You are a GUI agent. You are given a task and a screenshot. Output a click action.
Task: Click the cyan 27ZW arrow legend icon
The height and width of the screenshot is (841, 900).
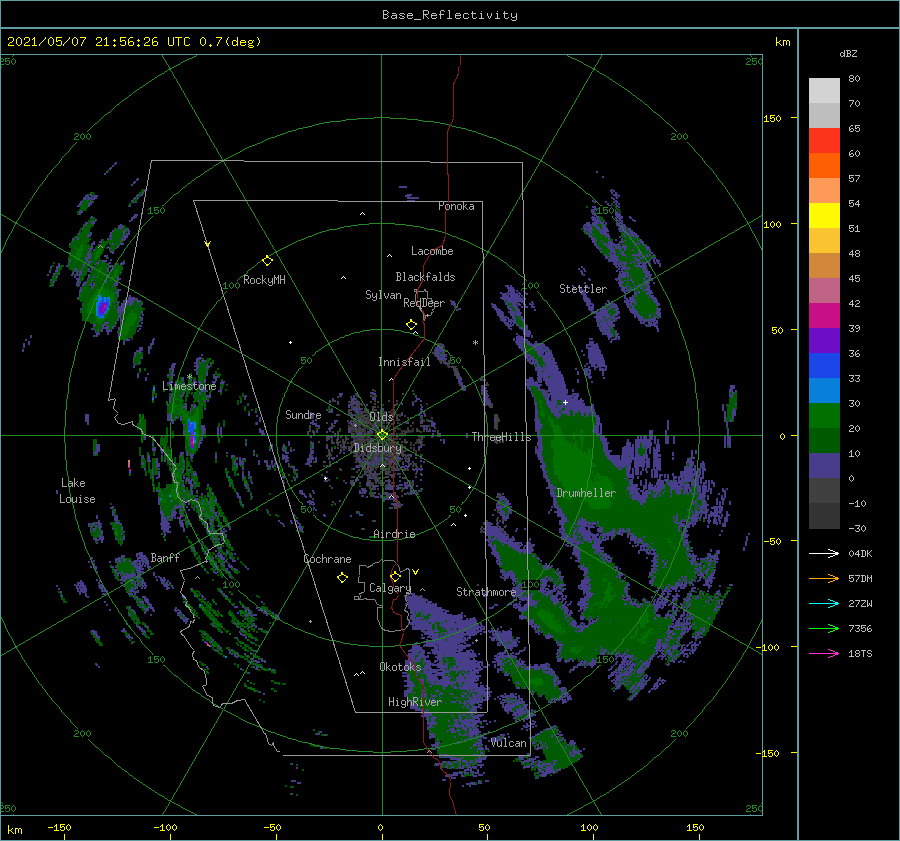tap(824, 603)
